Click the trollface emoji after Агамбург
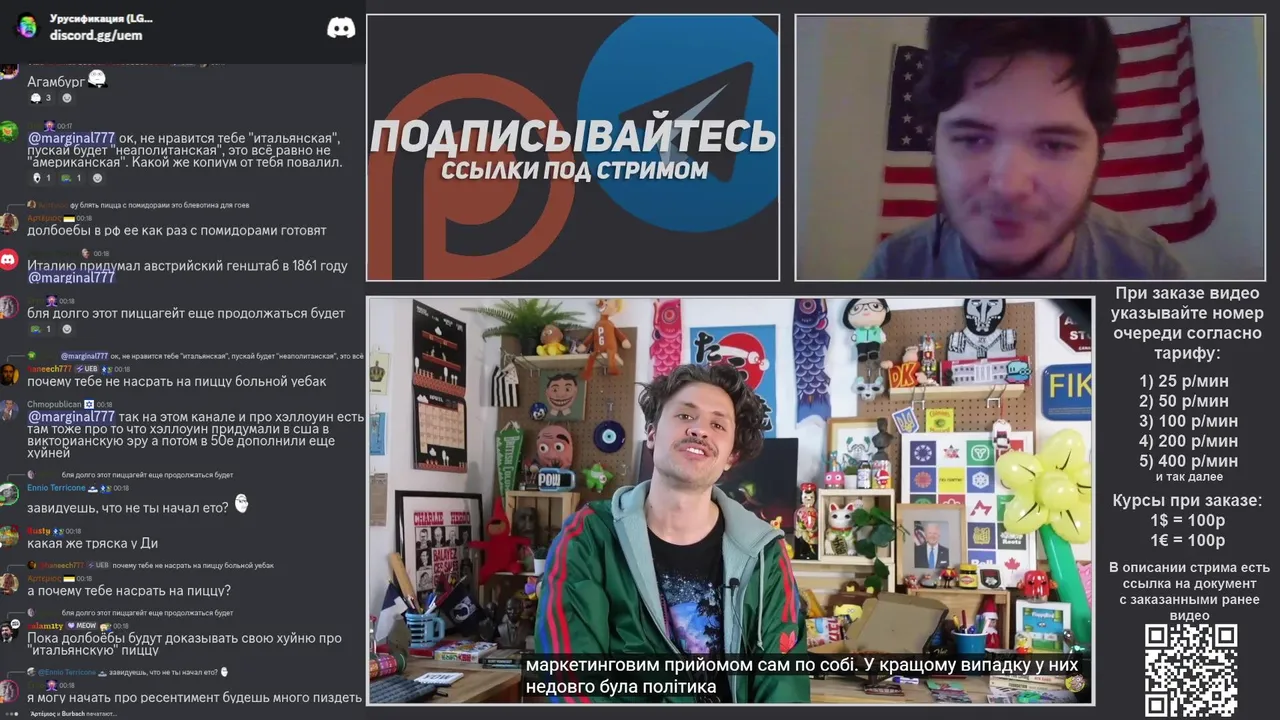 pos(97,79)
